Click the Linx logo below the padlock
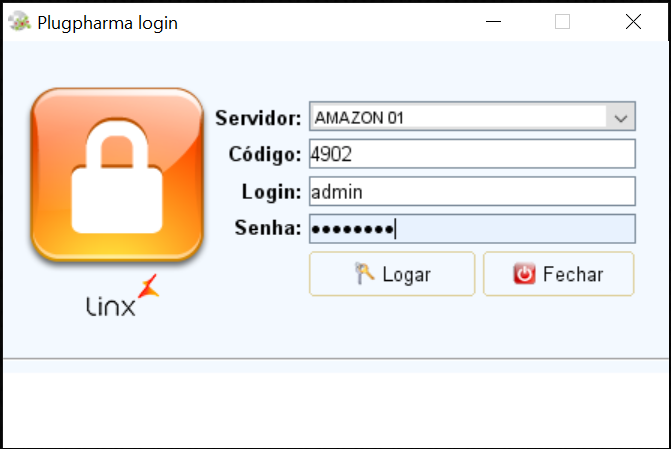 tap(122, 296)
